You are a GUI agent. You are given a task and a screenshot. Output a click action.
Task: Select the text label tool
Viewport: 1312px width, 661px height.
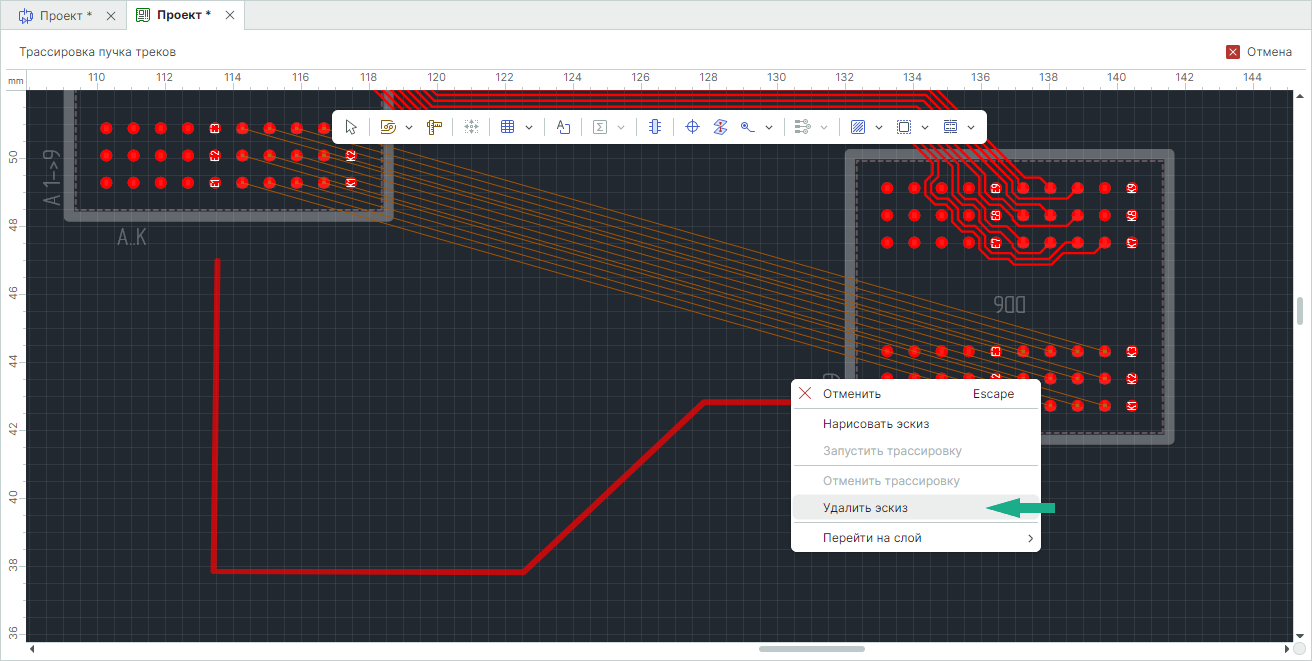point(563,127)
